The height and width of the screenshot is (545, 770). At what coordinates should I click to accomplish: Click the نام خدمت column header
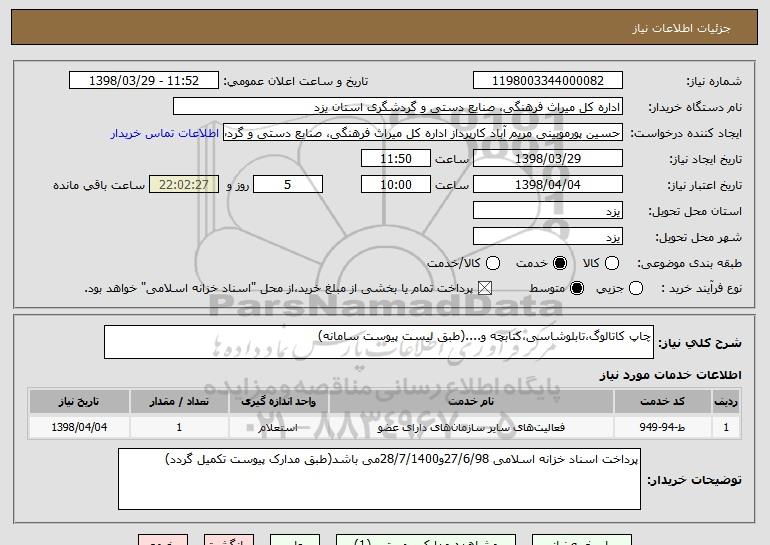pos(471,402)
